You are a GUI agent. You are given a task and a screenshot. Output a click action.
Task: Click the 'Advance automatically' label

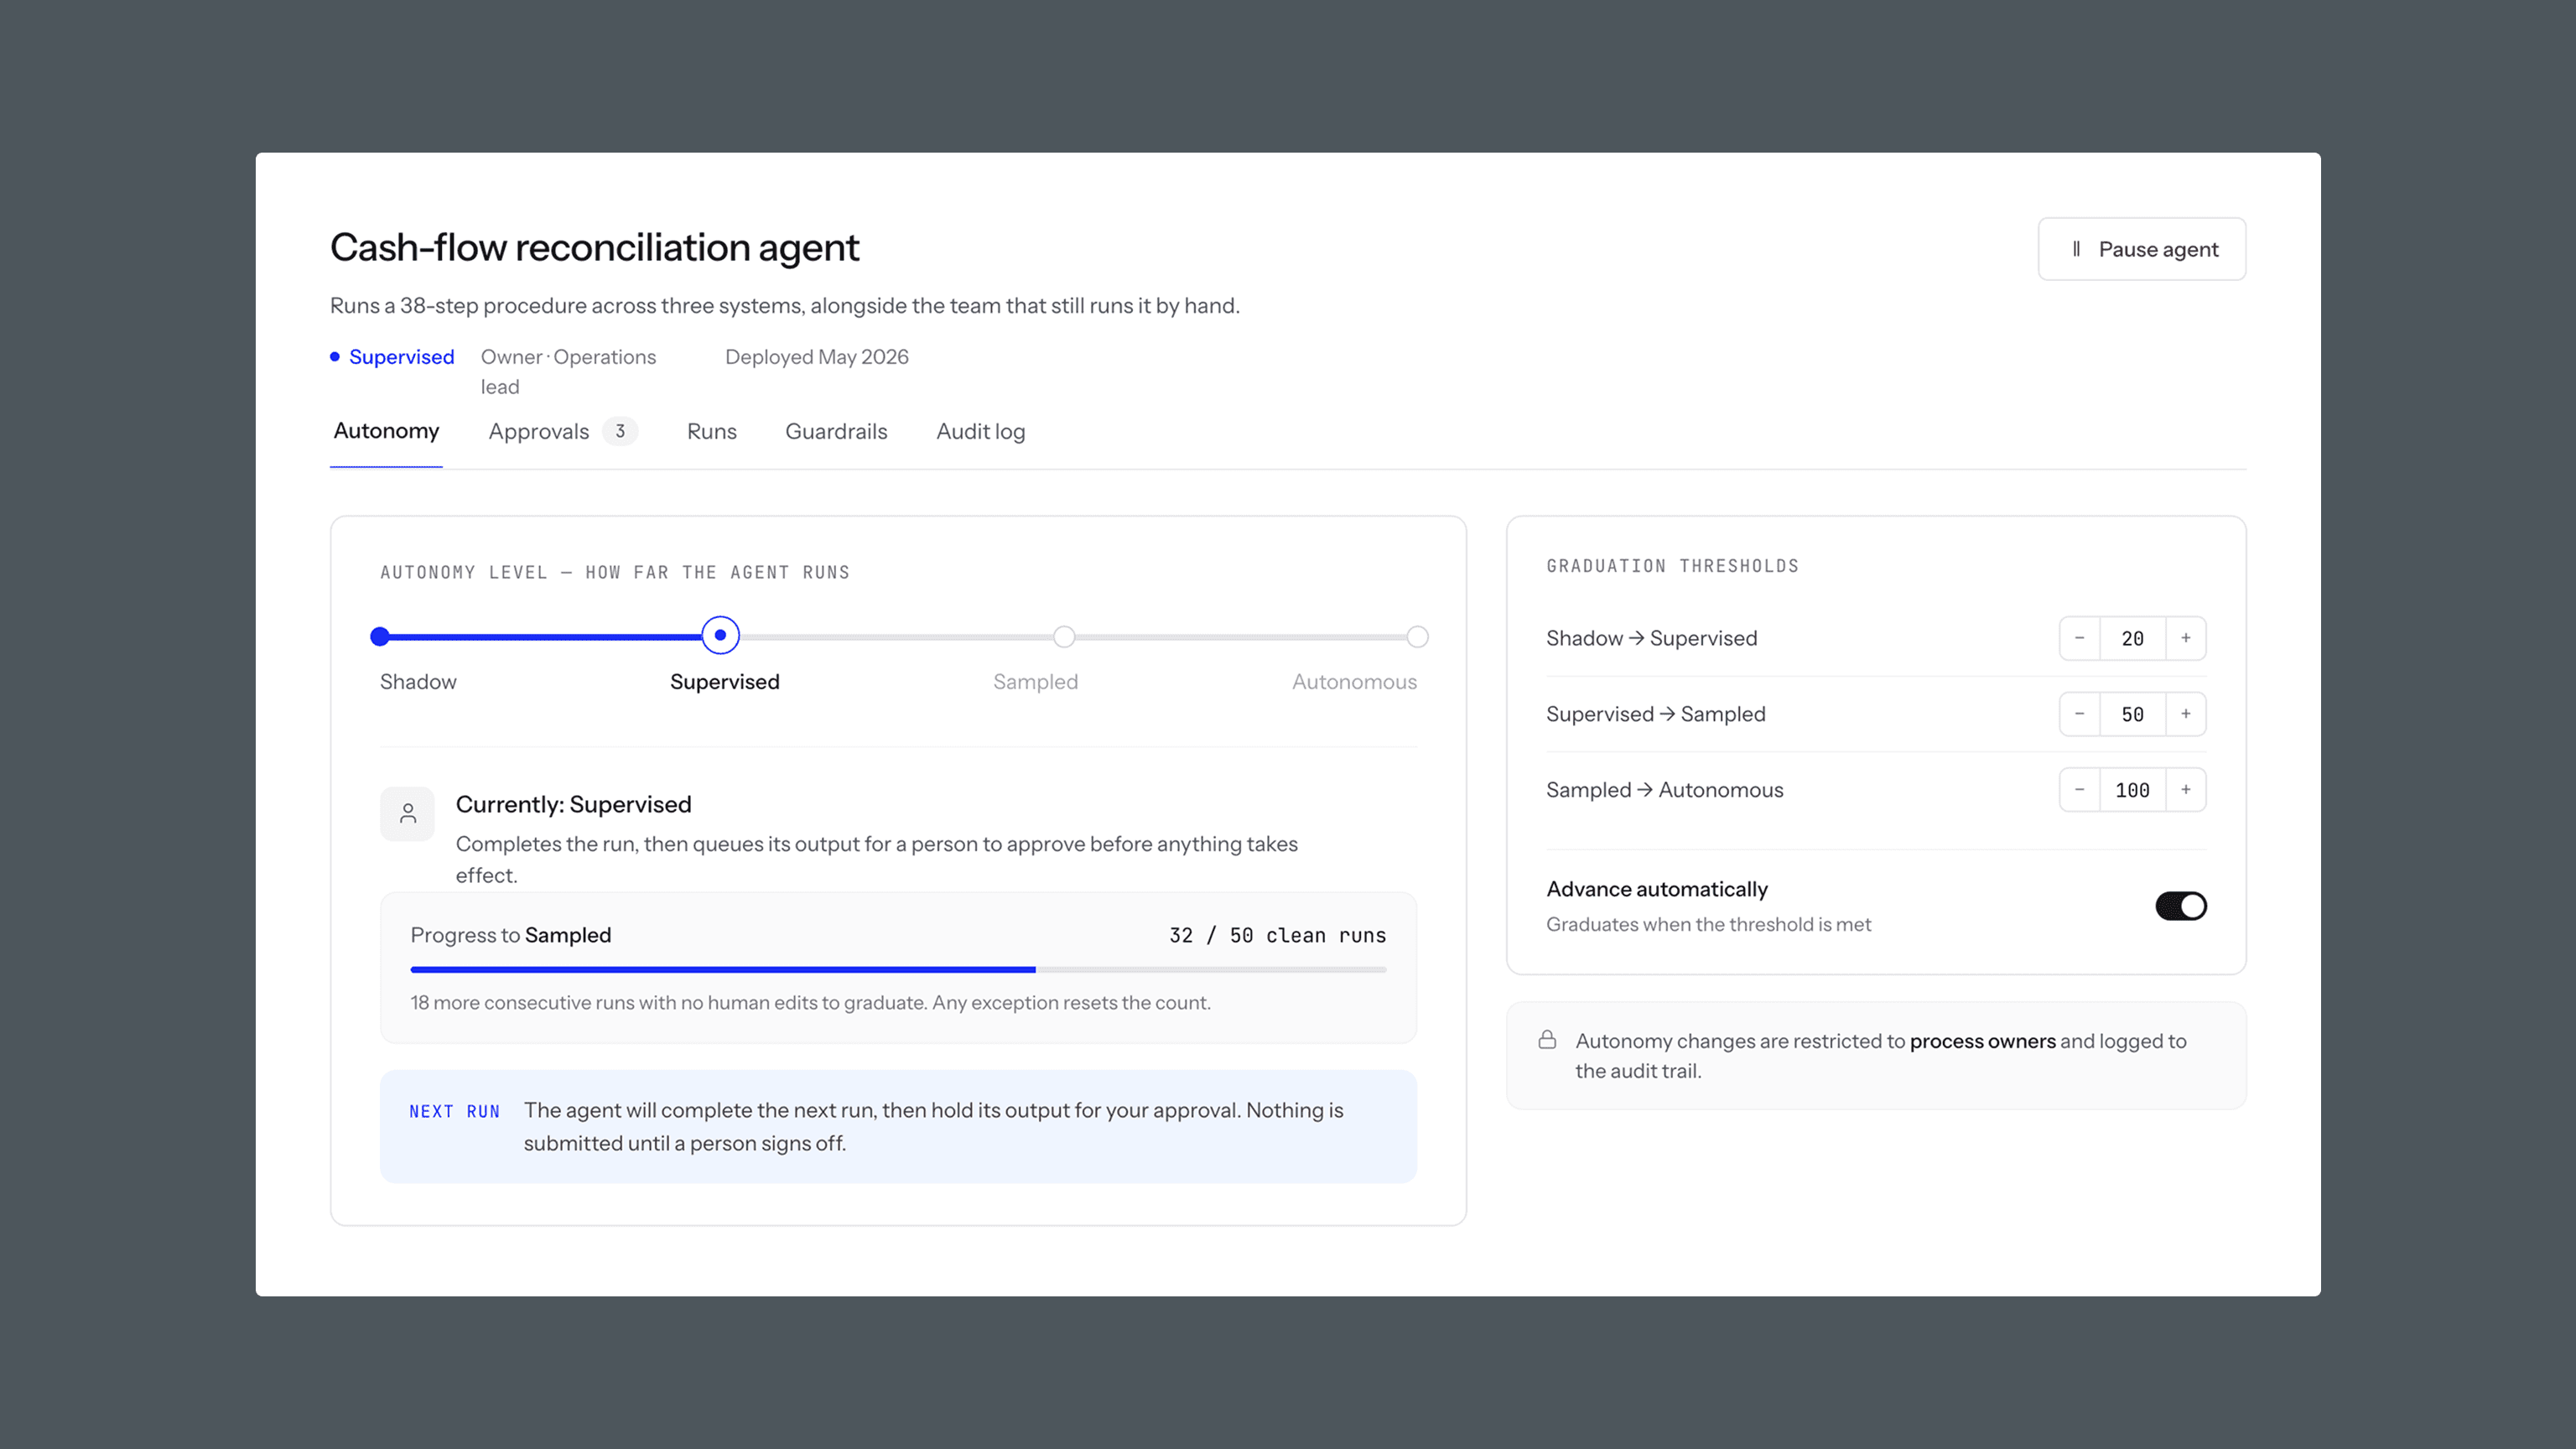tap(1656, 889)
